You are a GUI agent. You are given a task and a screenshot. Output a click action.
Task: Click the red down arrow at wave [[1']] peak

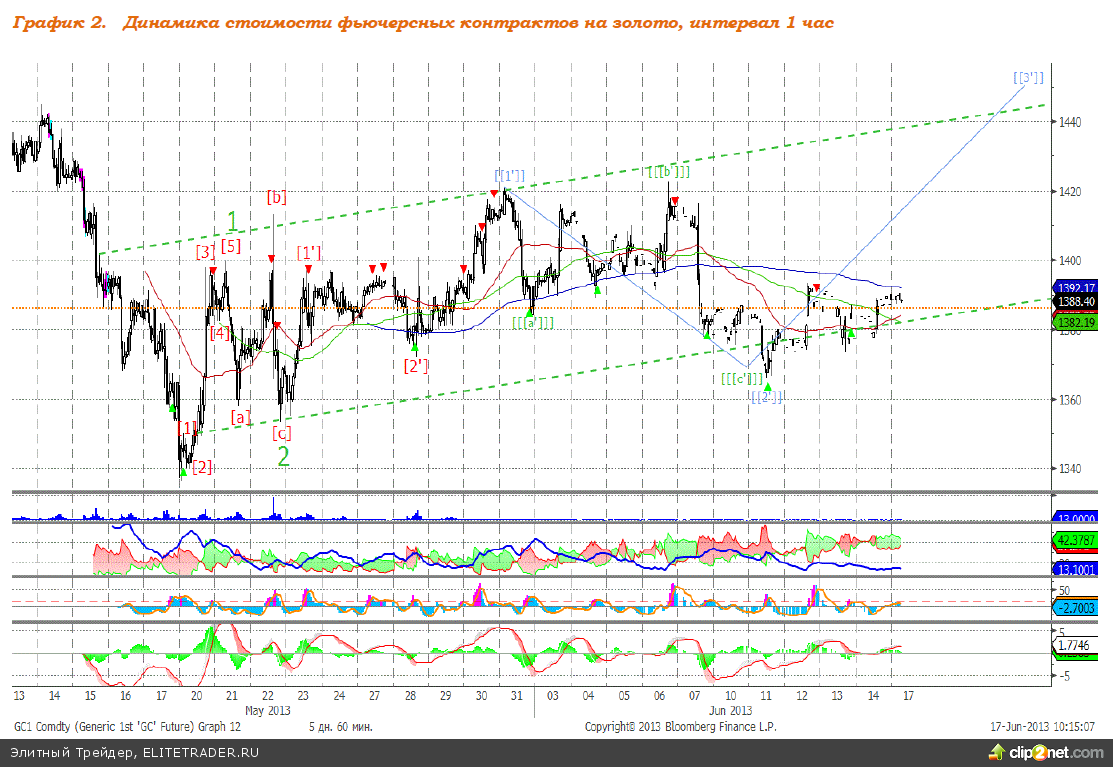(x=494, y=193)
